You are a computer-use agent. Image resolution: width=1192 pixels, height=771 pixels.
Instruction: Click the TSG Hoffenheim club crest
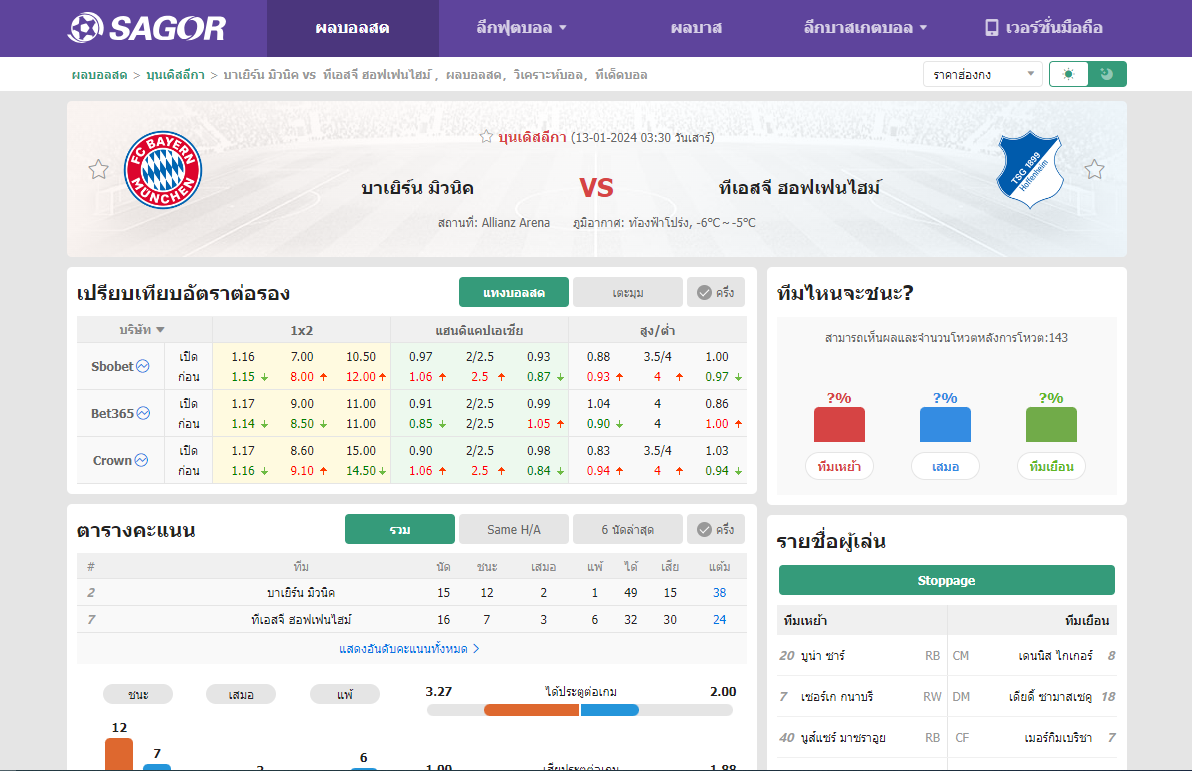(x=1029, y=170)
